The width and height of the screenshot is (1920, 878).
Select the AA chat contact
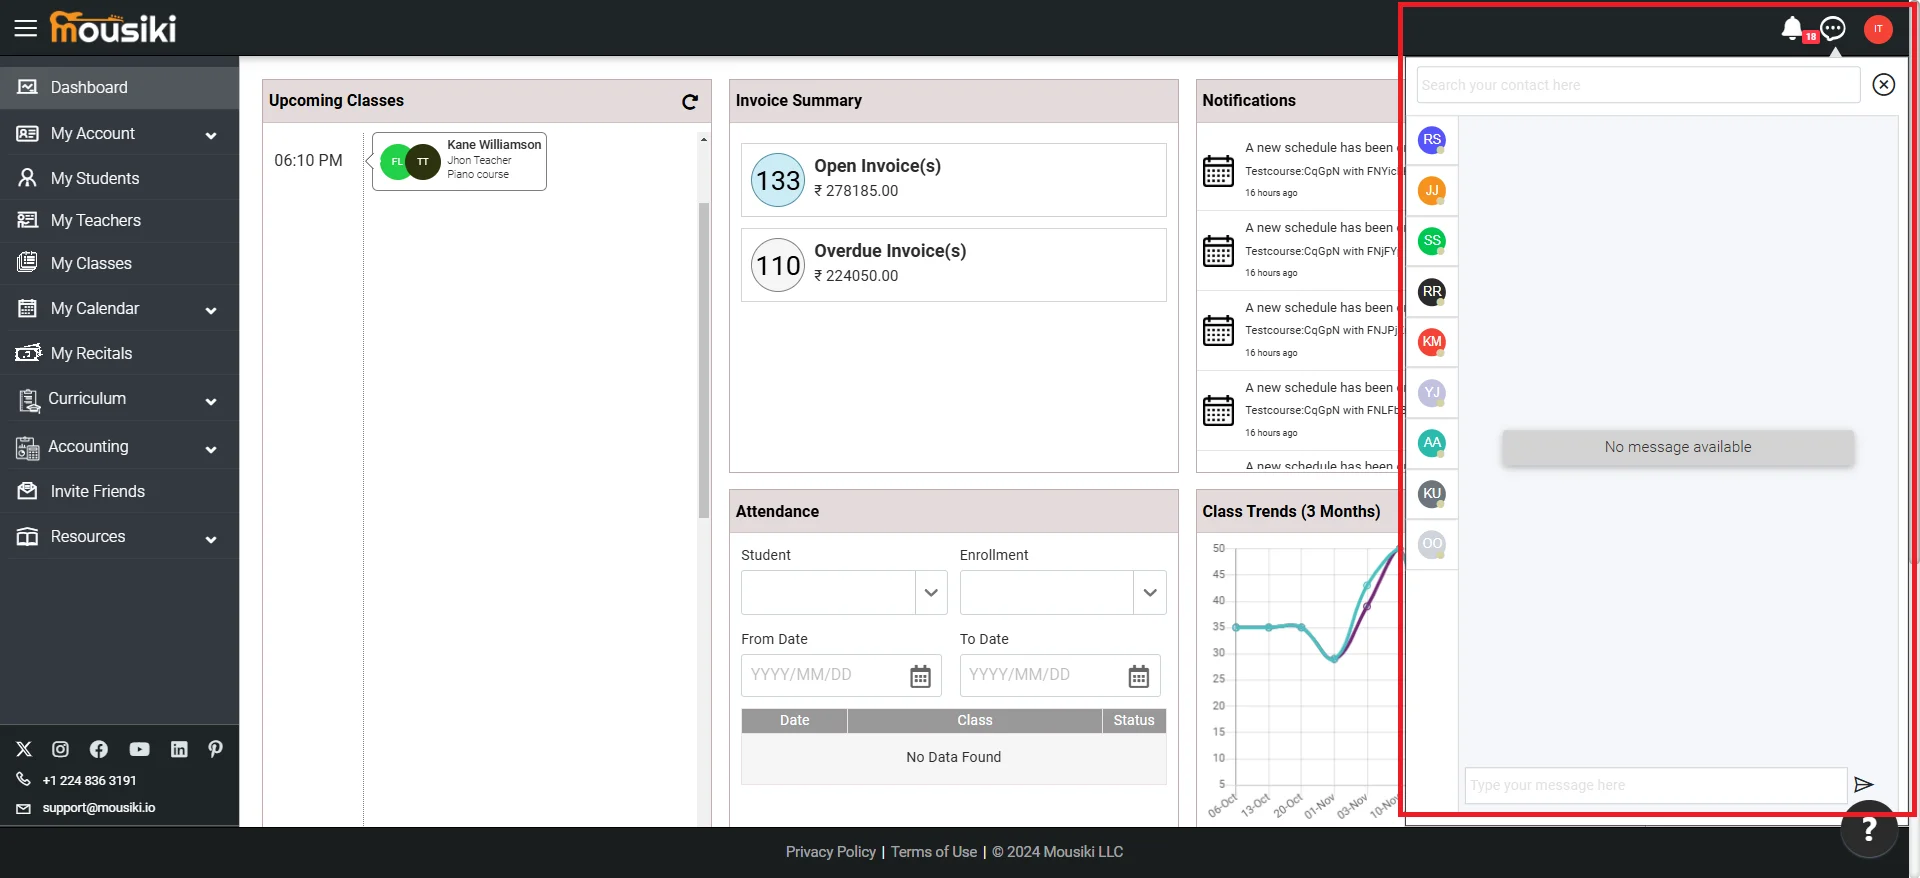(1432, 443)
